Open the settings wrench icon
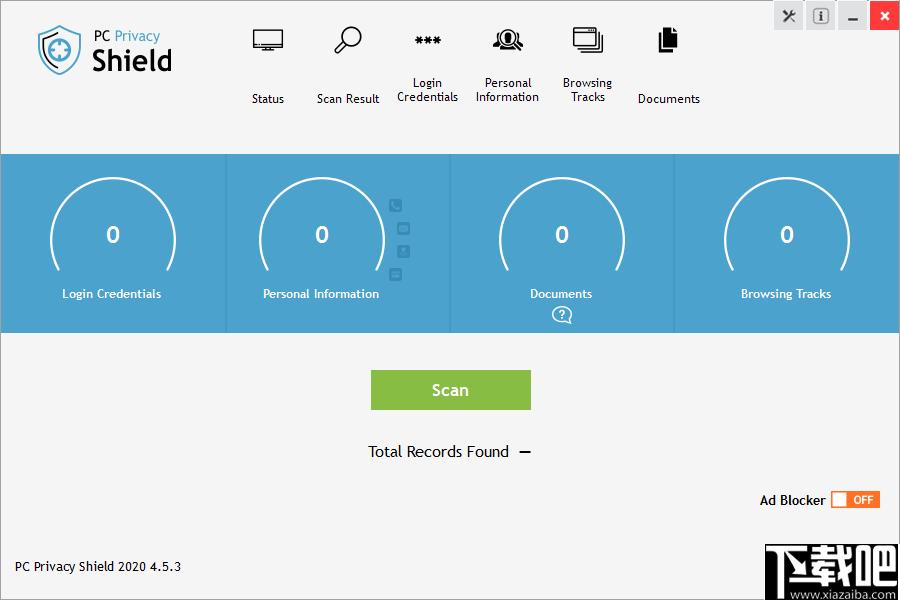Image resolution: width=900 pixels, height=600 pixels. [789, 16]
